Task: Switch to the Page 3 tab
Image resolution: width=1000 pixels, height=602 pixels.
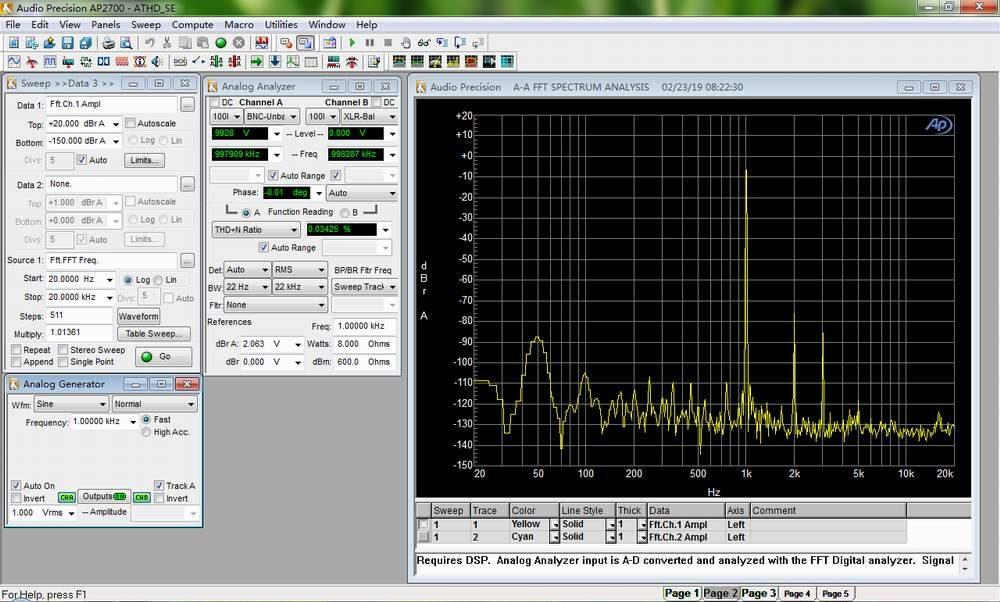Action: (x=758, y=593)
